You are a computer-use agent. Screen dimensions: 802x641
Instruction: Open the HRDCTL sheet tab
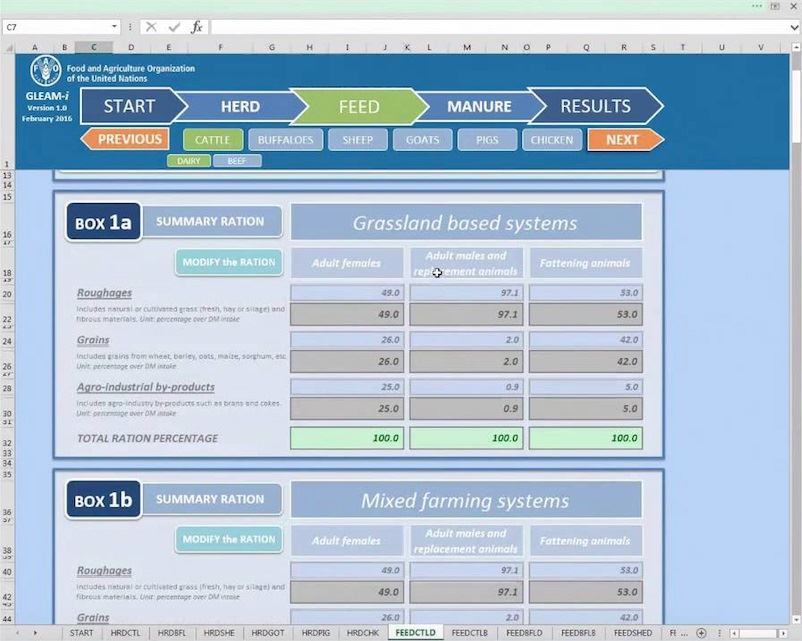tap(125, 633)
